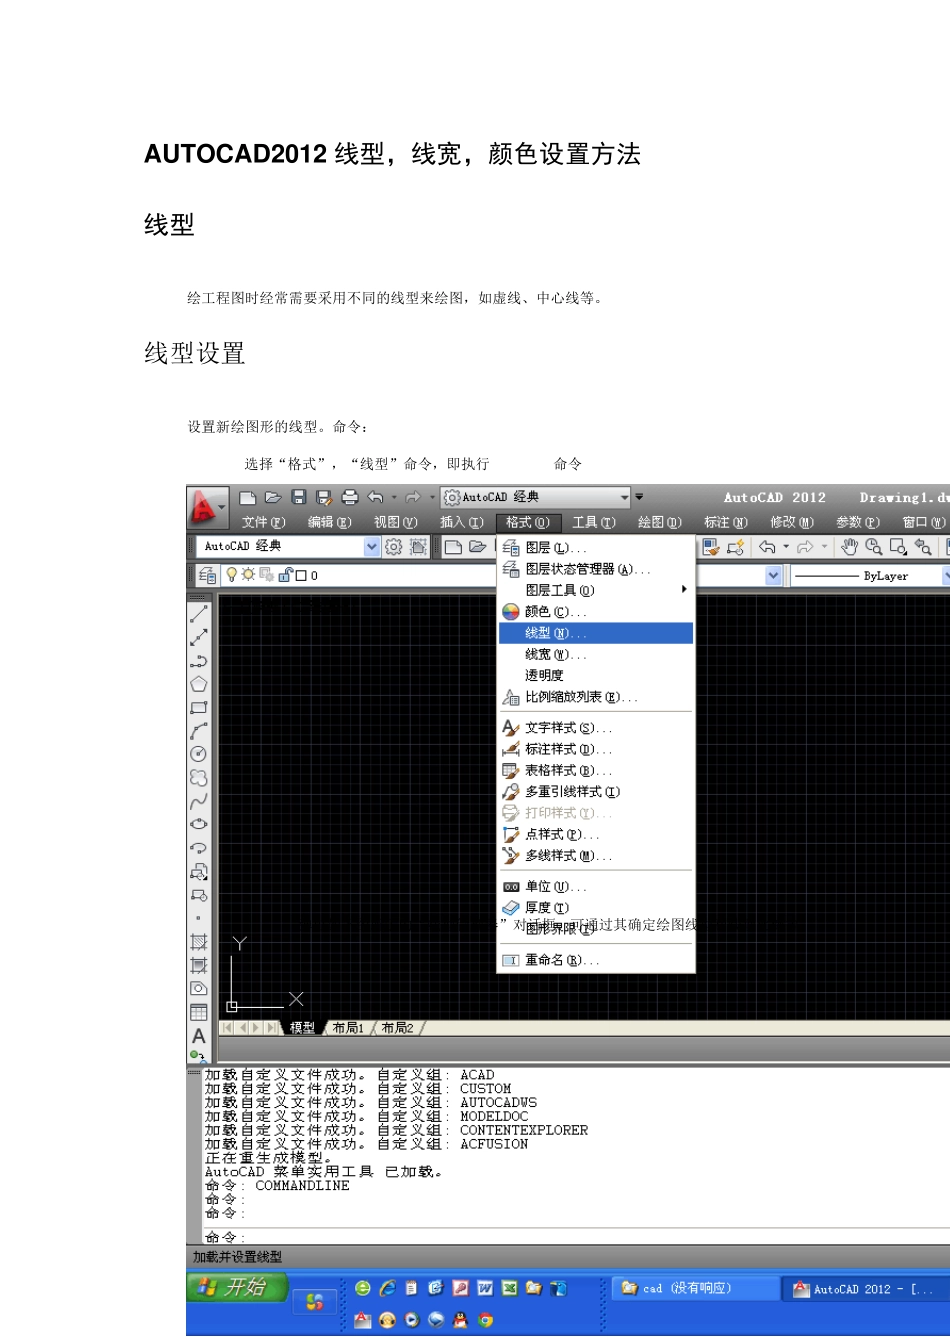The height and width of the screenshot is (1344, 950).
Task: Click the layer 0 color swatch square
Action: [x=301, y=576]
